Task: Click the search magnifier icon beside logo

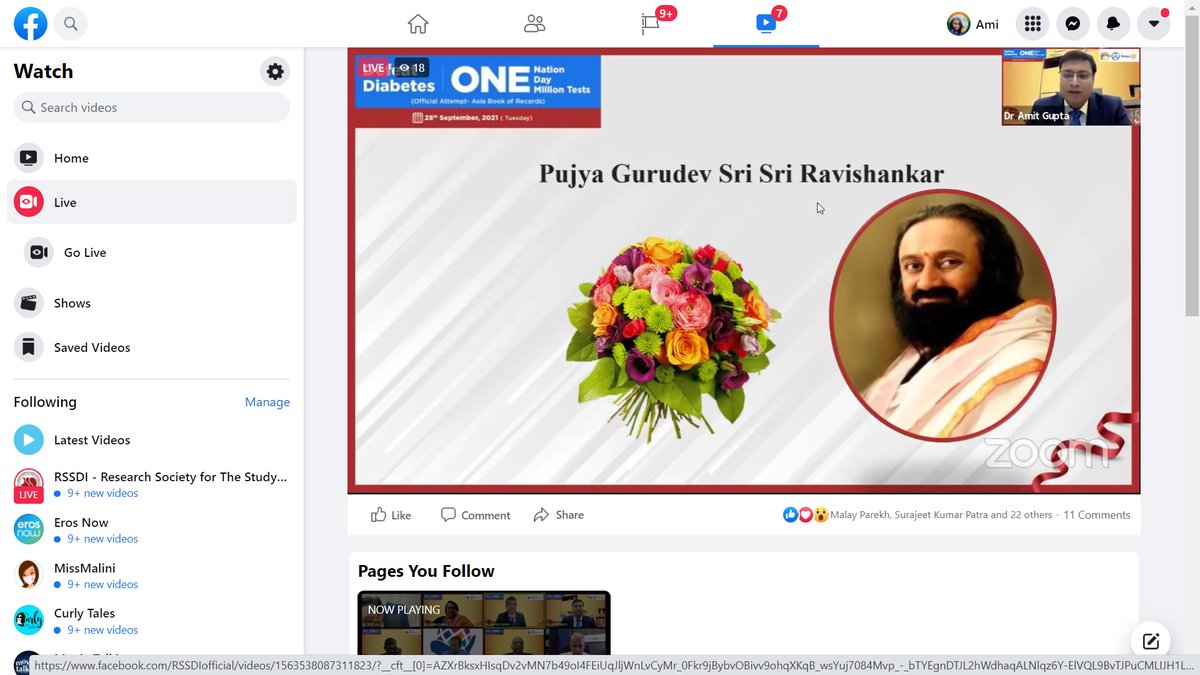Action: coord(71,23)
